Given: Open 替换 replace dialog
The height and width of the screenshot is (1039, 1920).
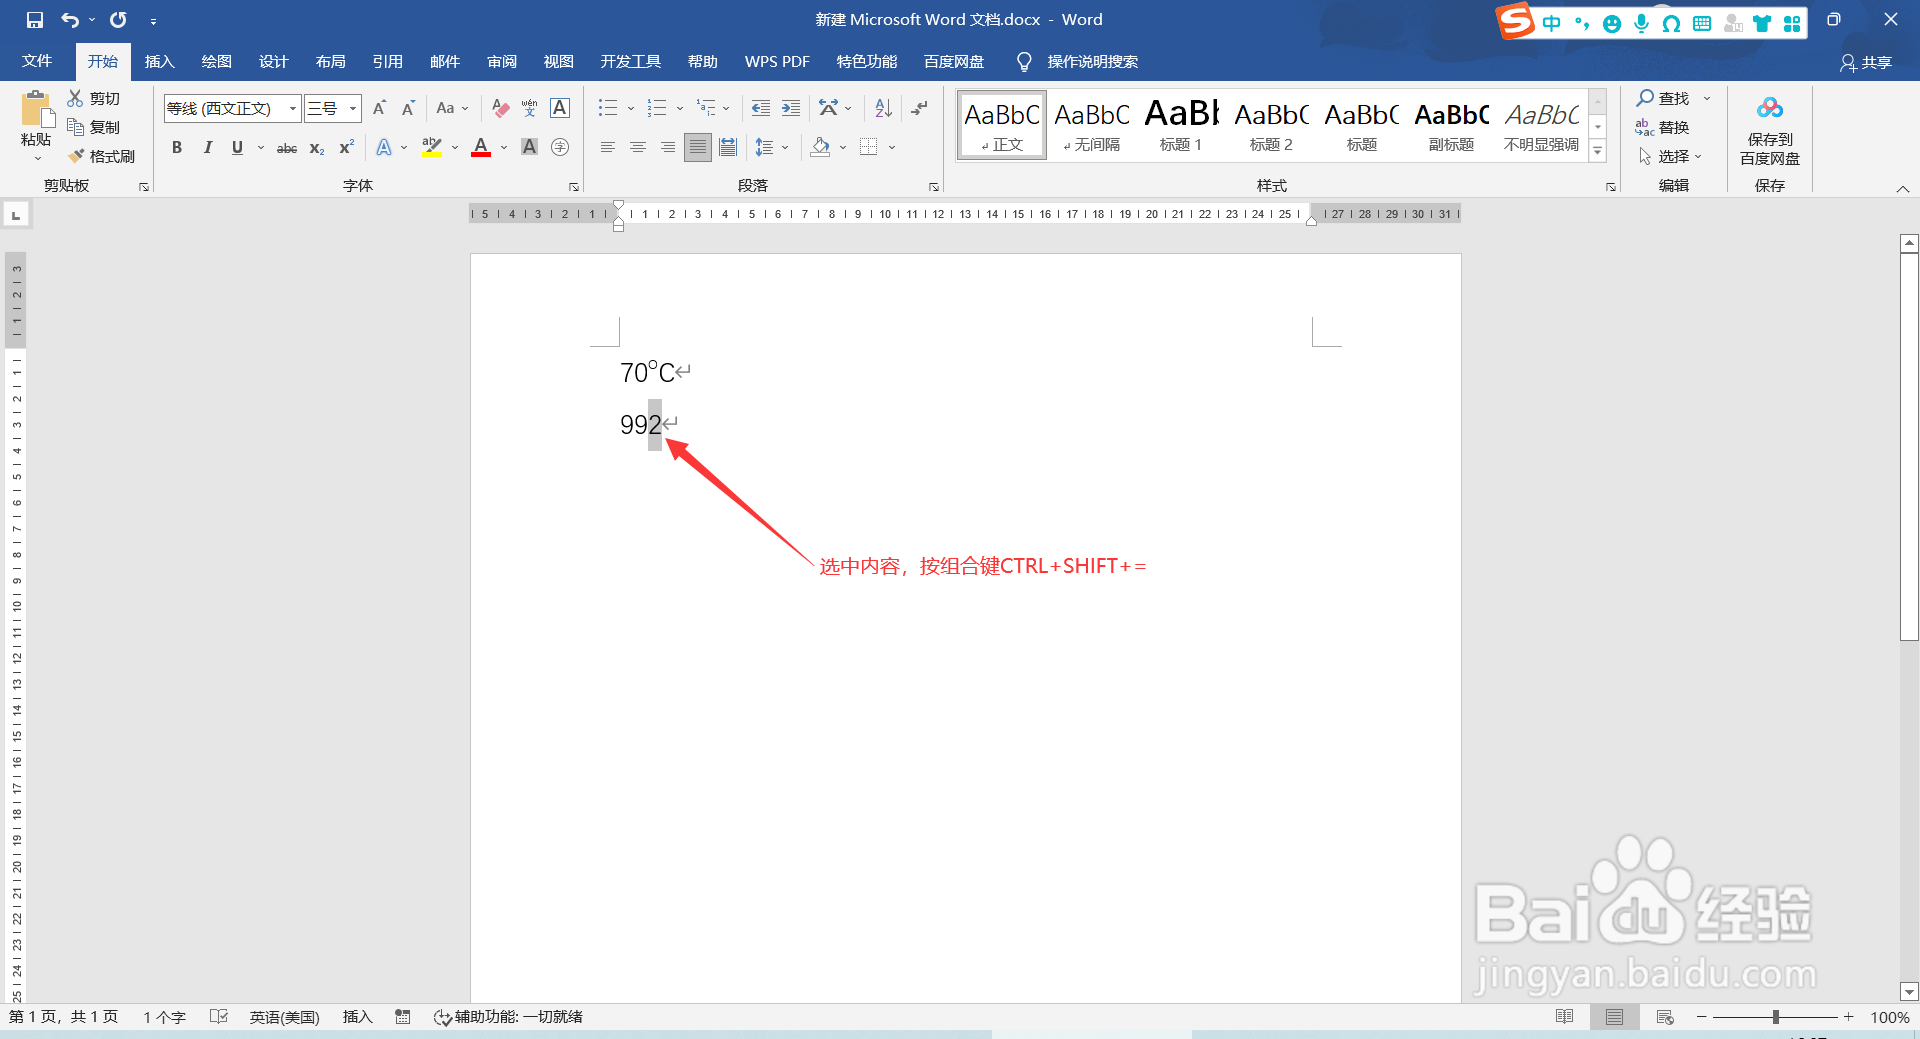Looking at the screenshot, I should [1663, 127].
